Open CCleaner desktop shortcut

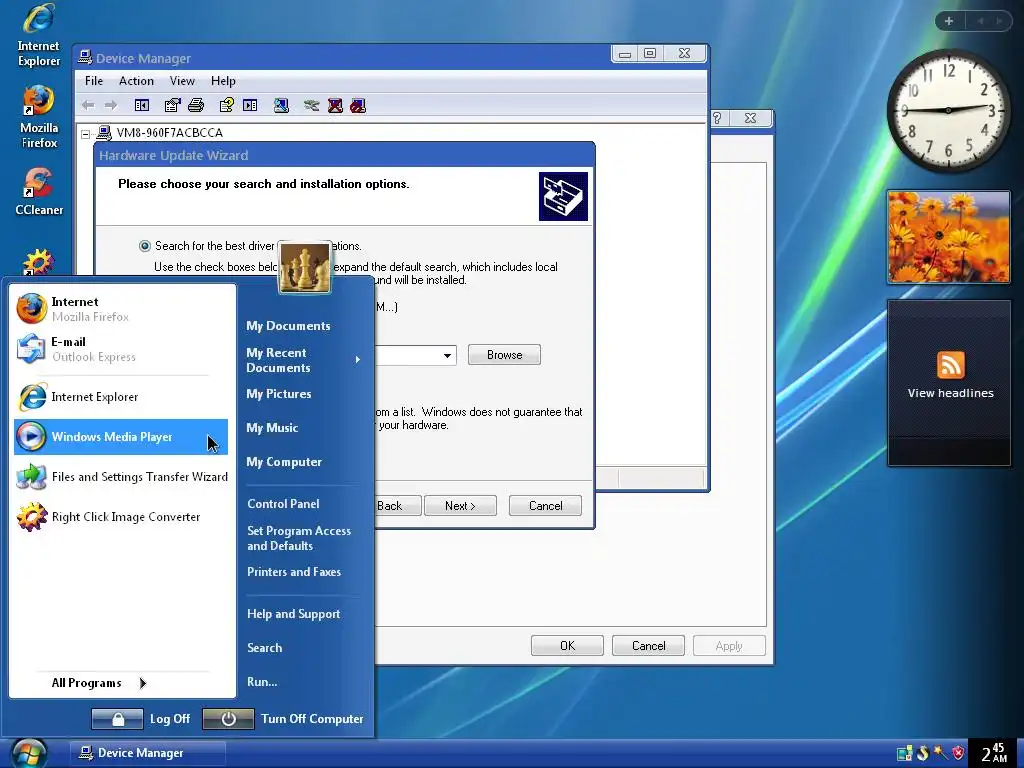click(x=39, y=193)
